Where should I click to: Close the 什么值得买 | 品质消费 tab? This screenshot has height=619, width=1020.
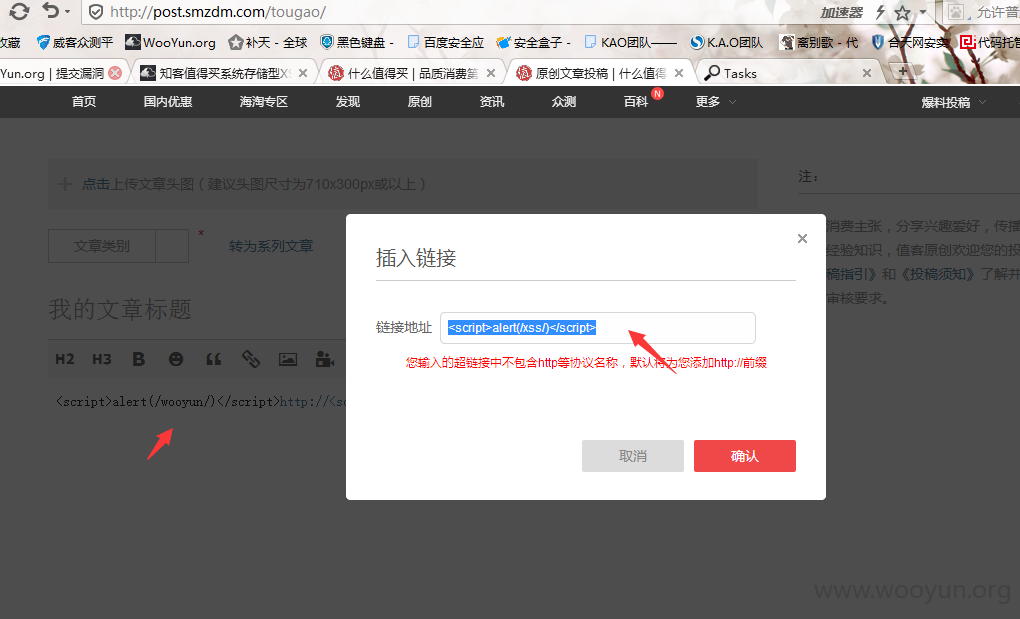click(490, 73)
